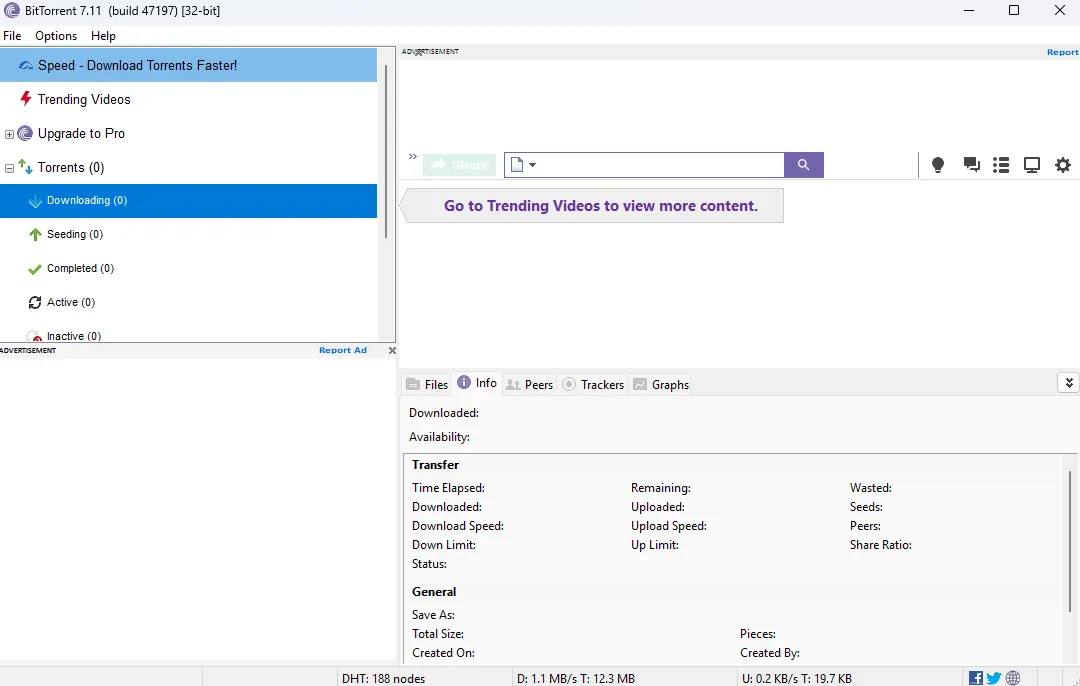Expand the Upgrade to Pro tree node
This screenshot has width=1080, height=686.
pos(10,134)
